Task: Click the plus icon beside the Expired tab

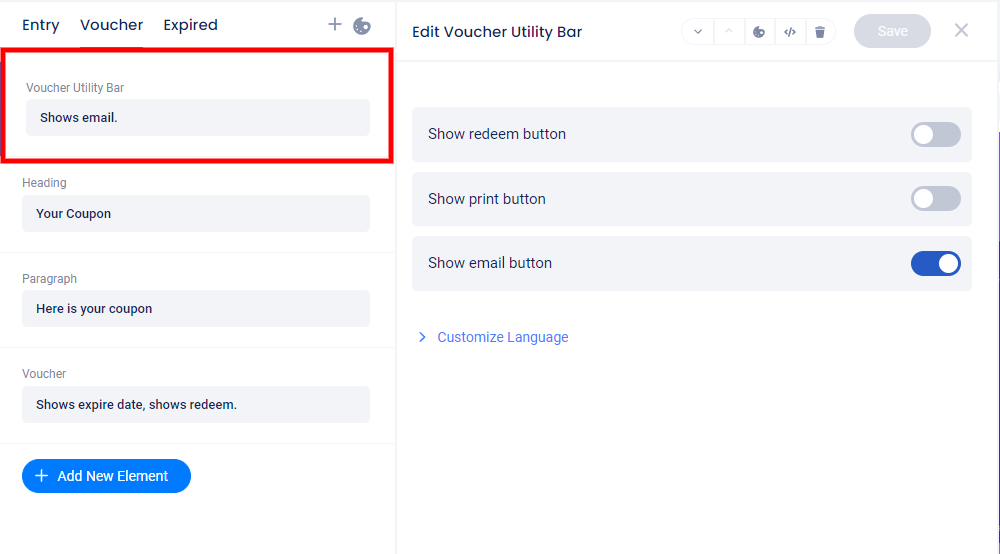Action: (335, 25)
